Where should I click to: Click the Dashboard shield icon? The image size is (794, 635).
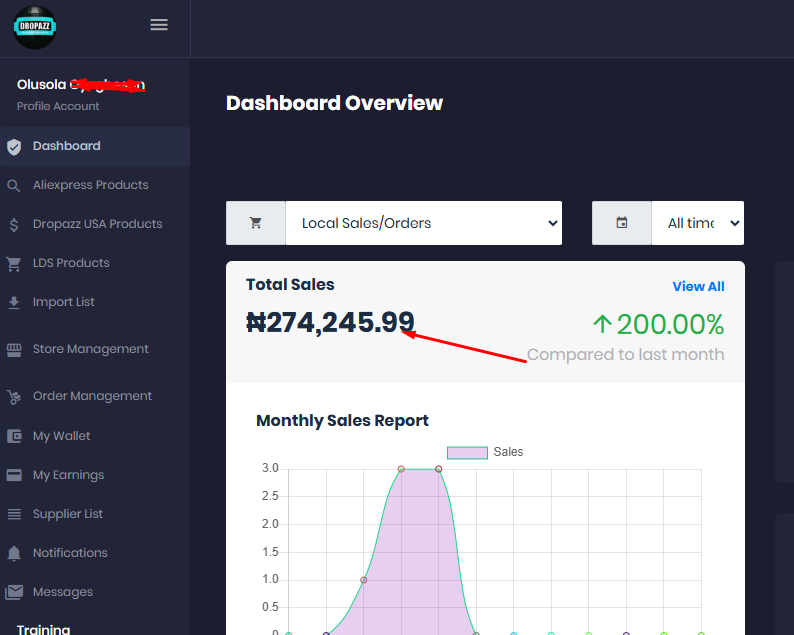(14, 147)
